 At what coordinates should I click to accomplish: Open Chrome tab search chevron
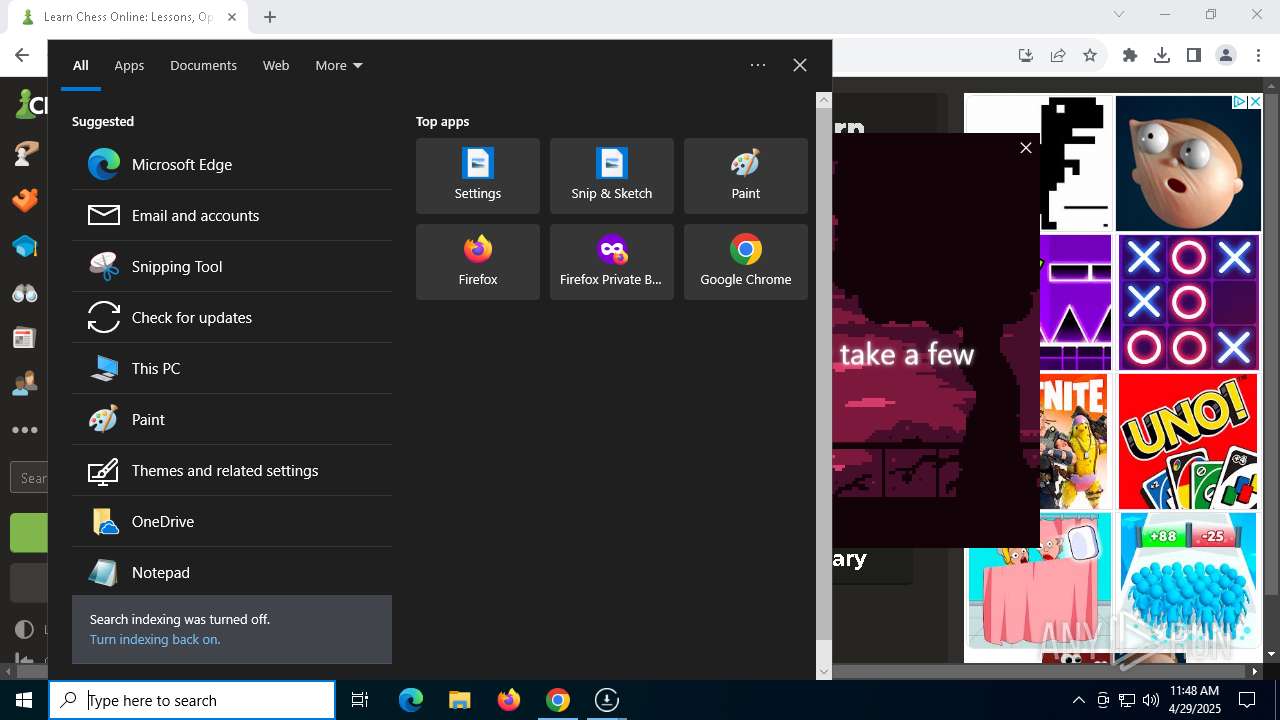coord(1119,14)
